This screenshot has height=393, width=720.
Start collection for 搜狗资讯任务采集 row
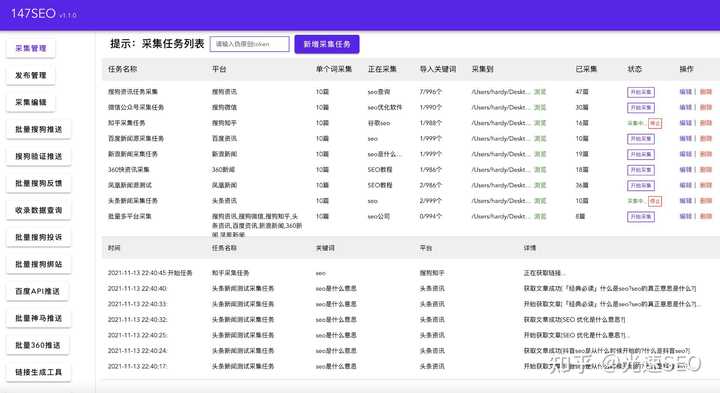pyautogui.click(x=641, y=92)
